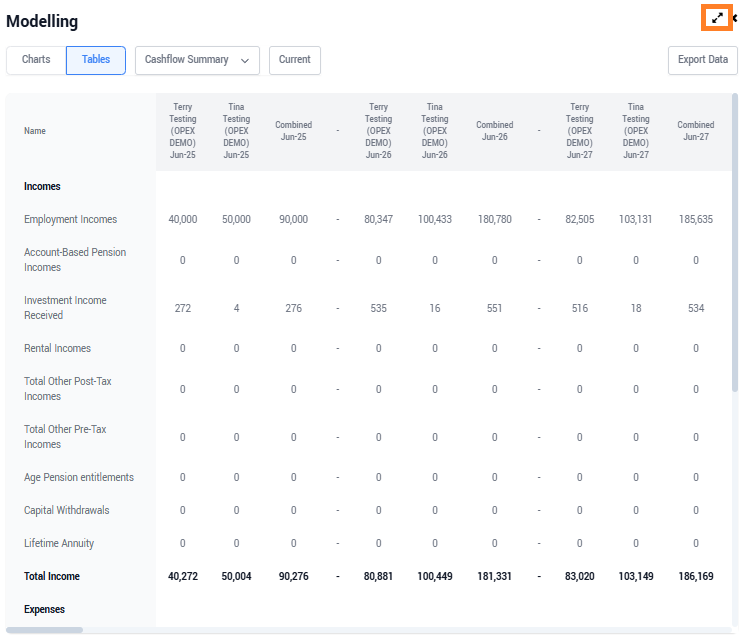
Task: Click the Expenses section heading
Action: tap(44, 609)
